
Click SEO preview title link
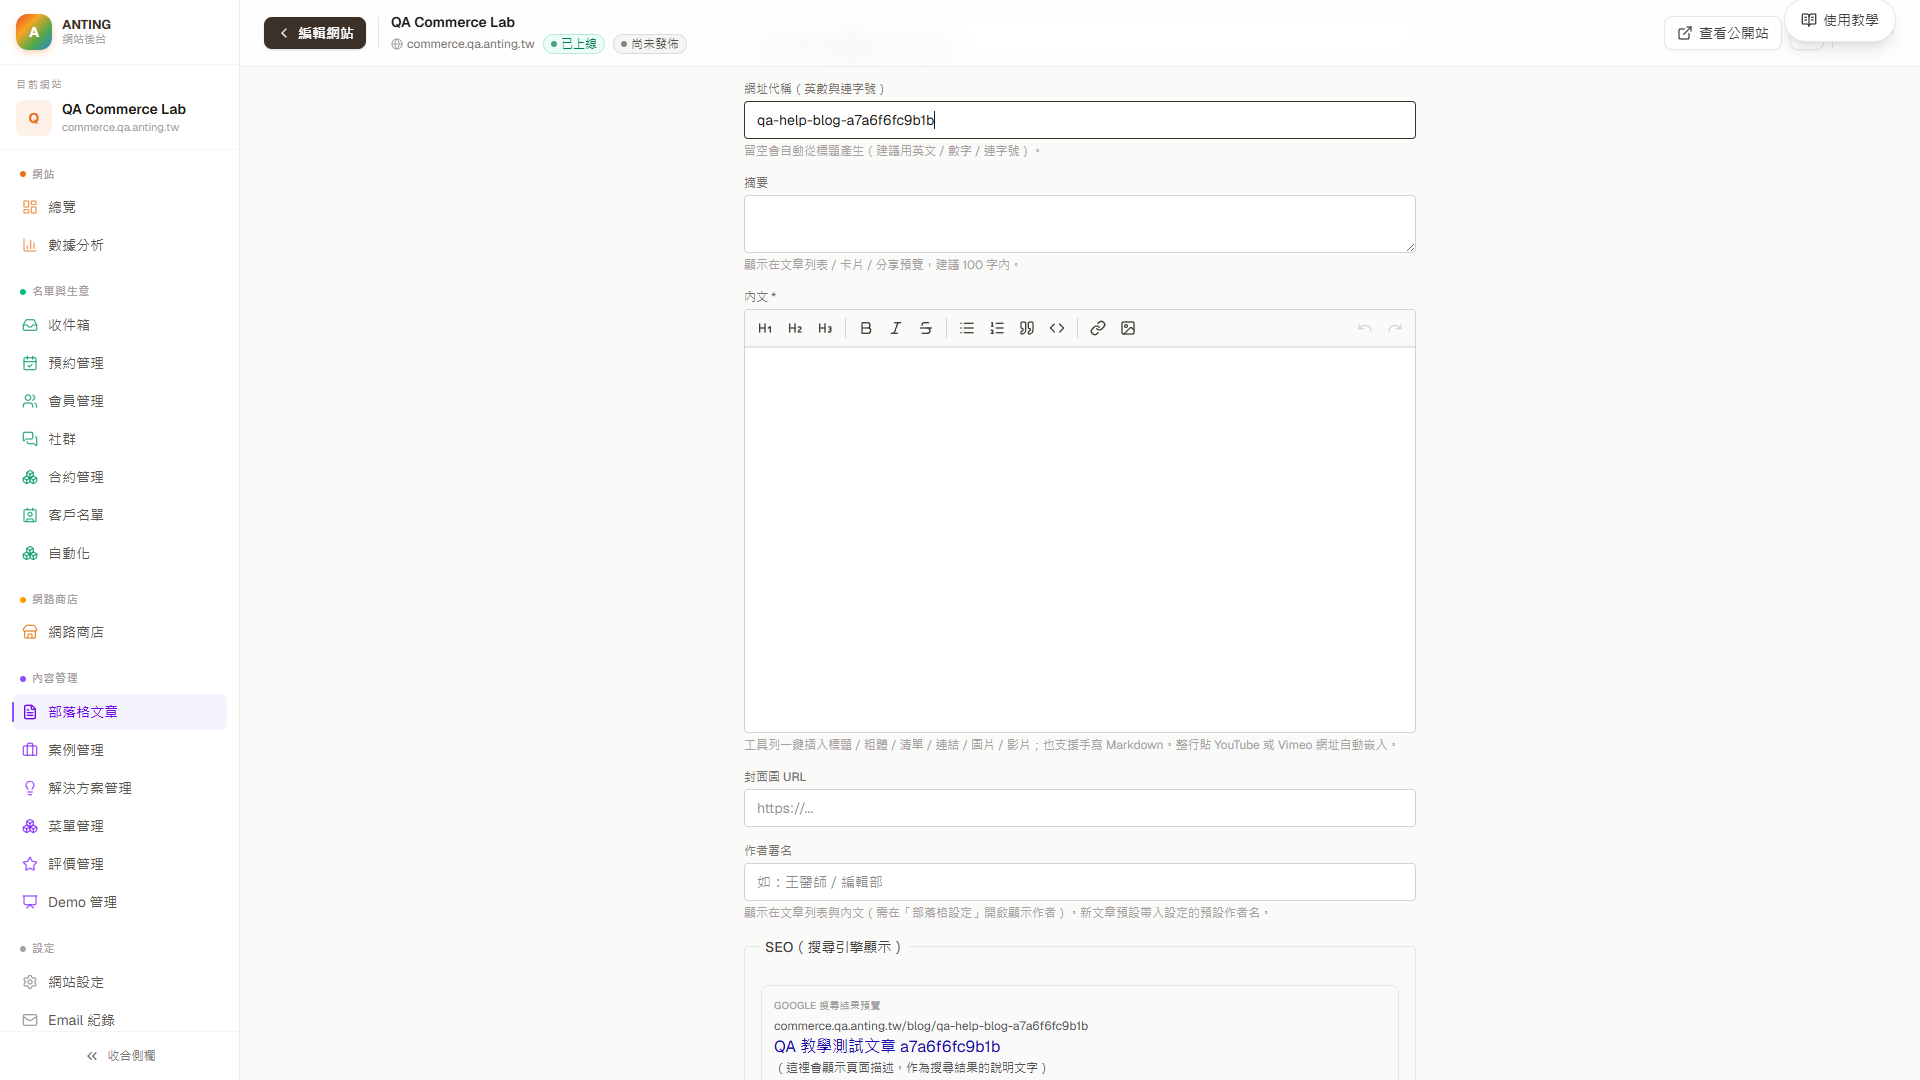(x=887, y=1046)
